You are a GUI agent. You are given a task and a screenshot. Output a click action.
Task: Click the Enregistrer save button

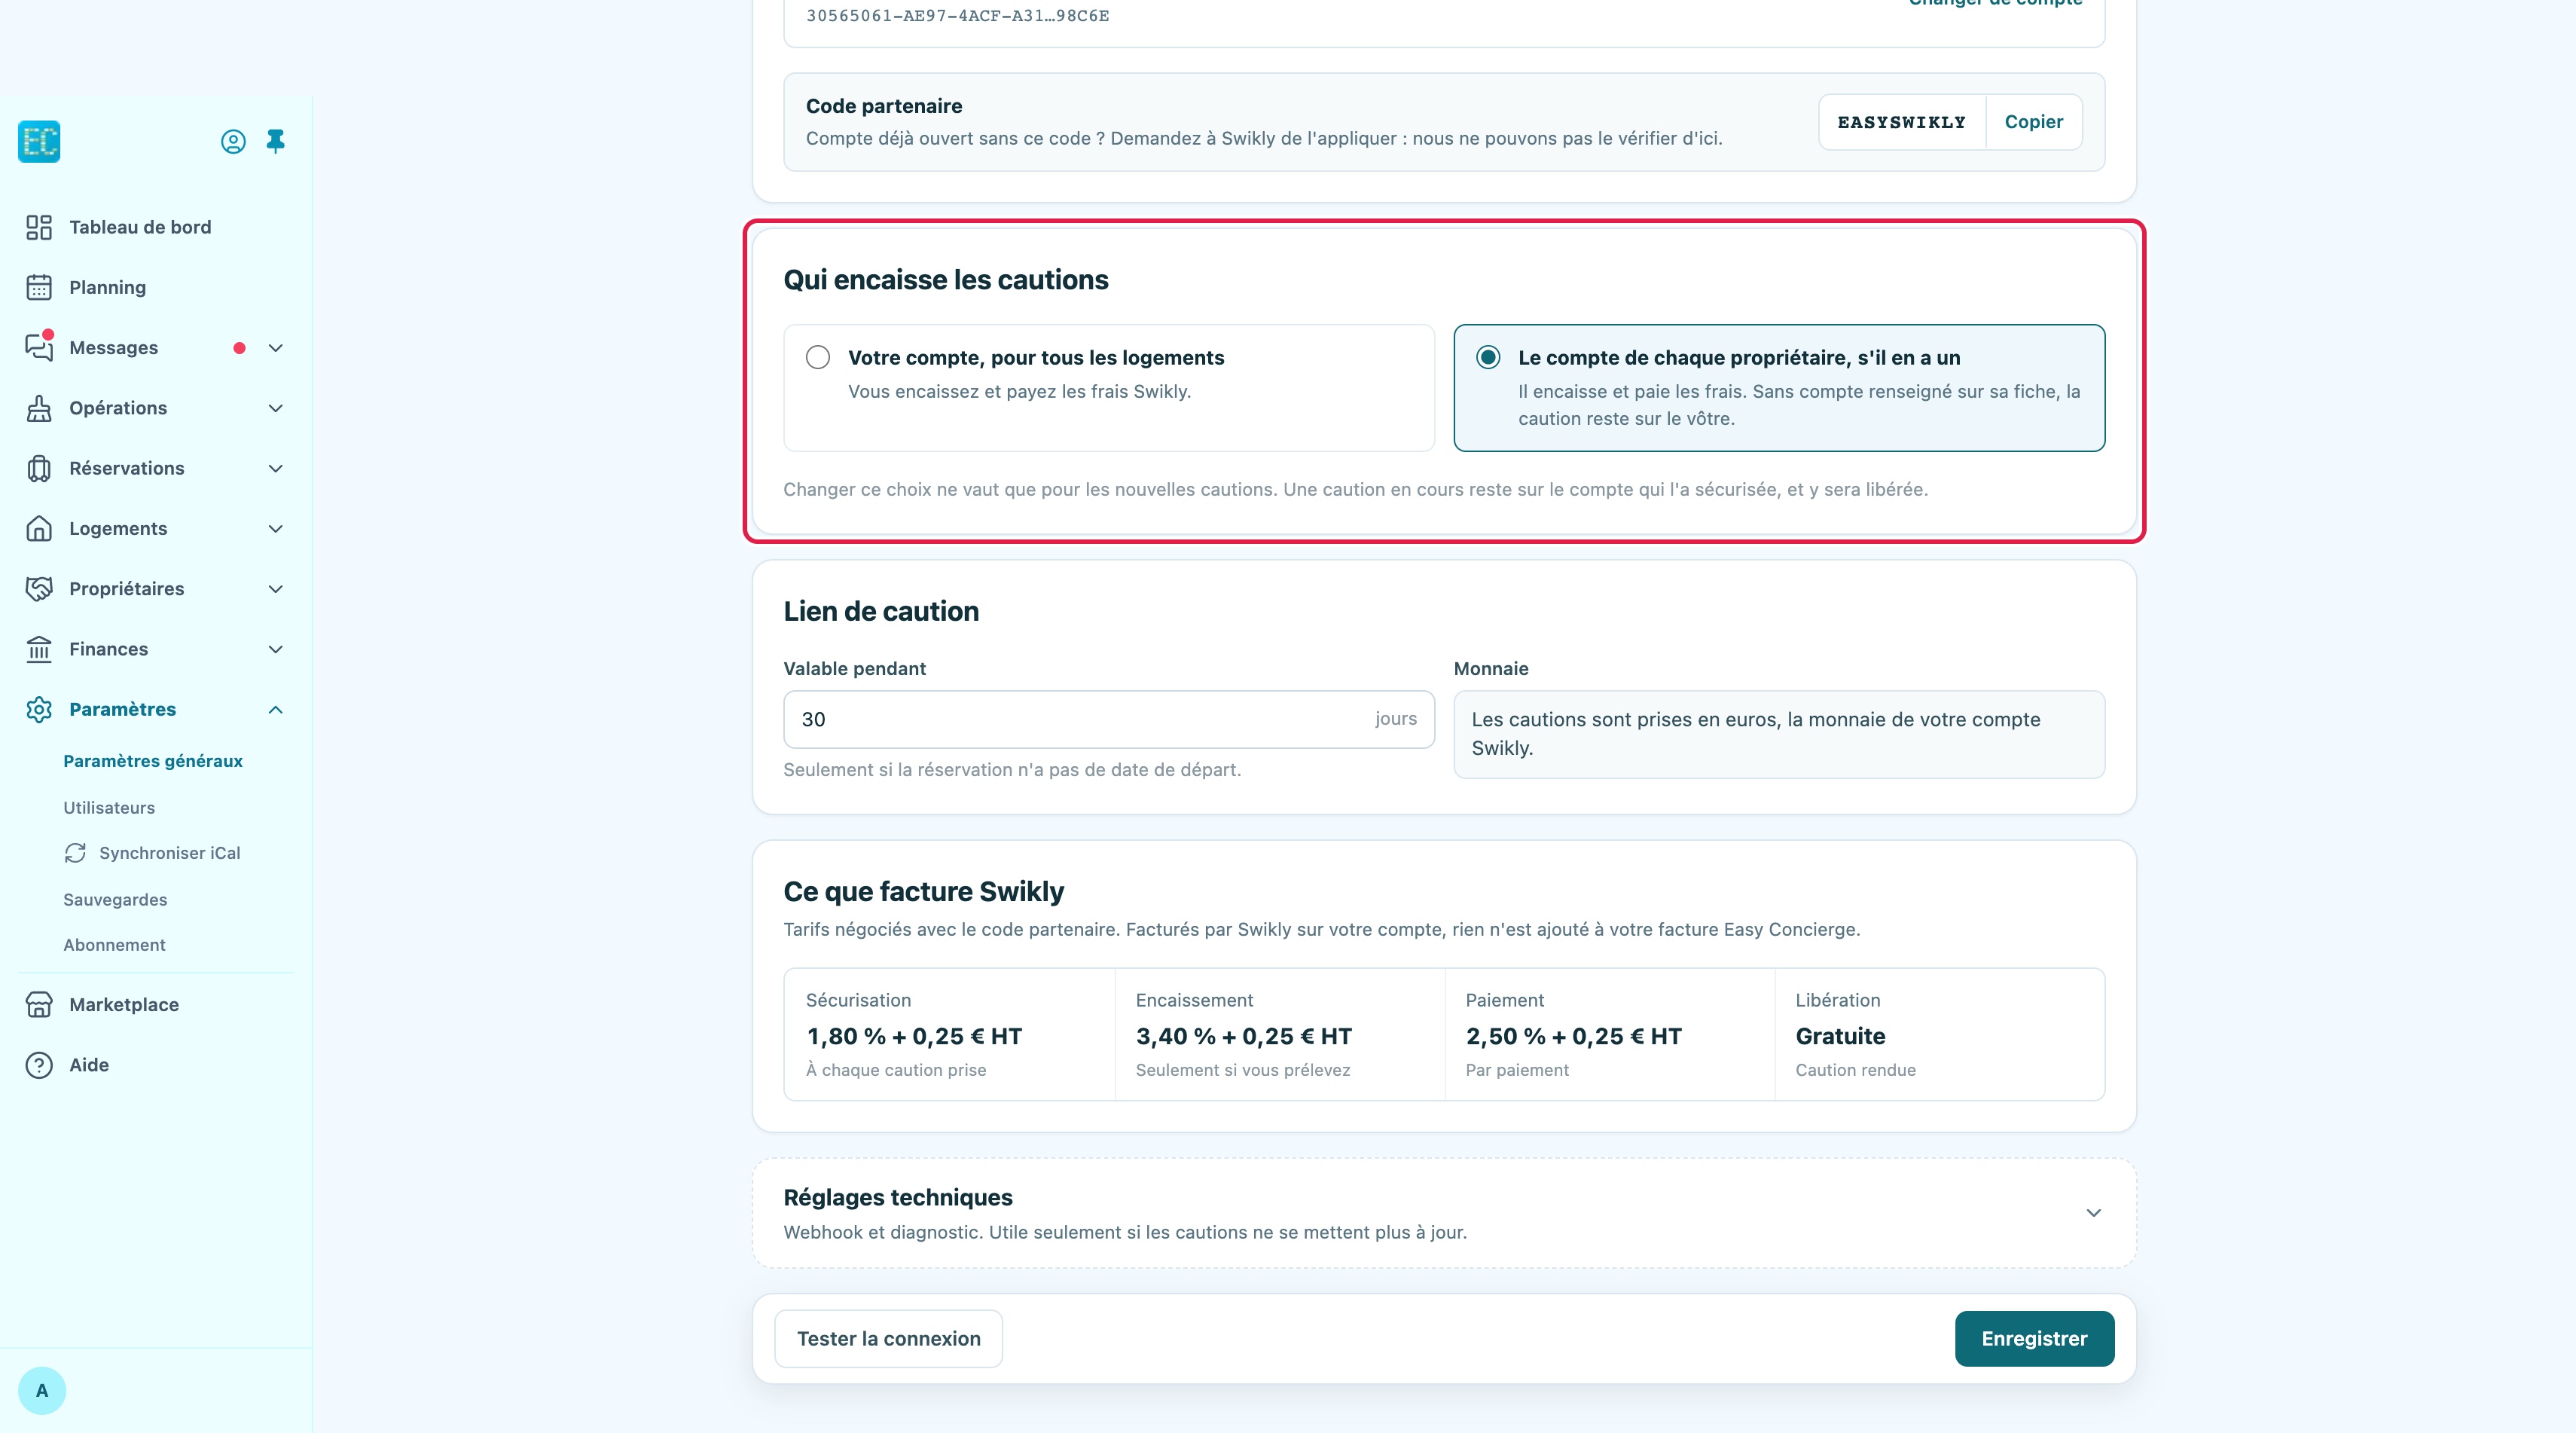(2034, 1338)
